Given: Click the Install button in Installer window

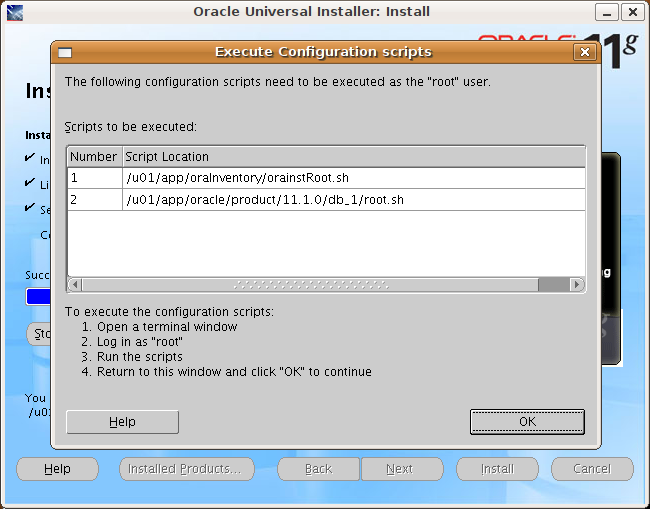Looking at the screenshot, I should 497,469.
